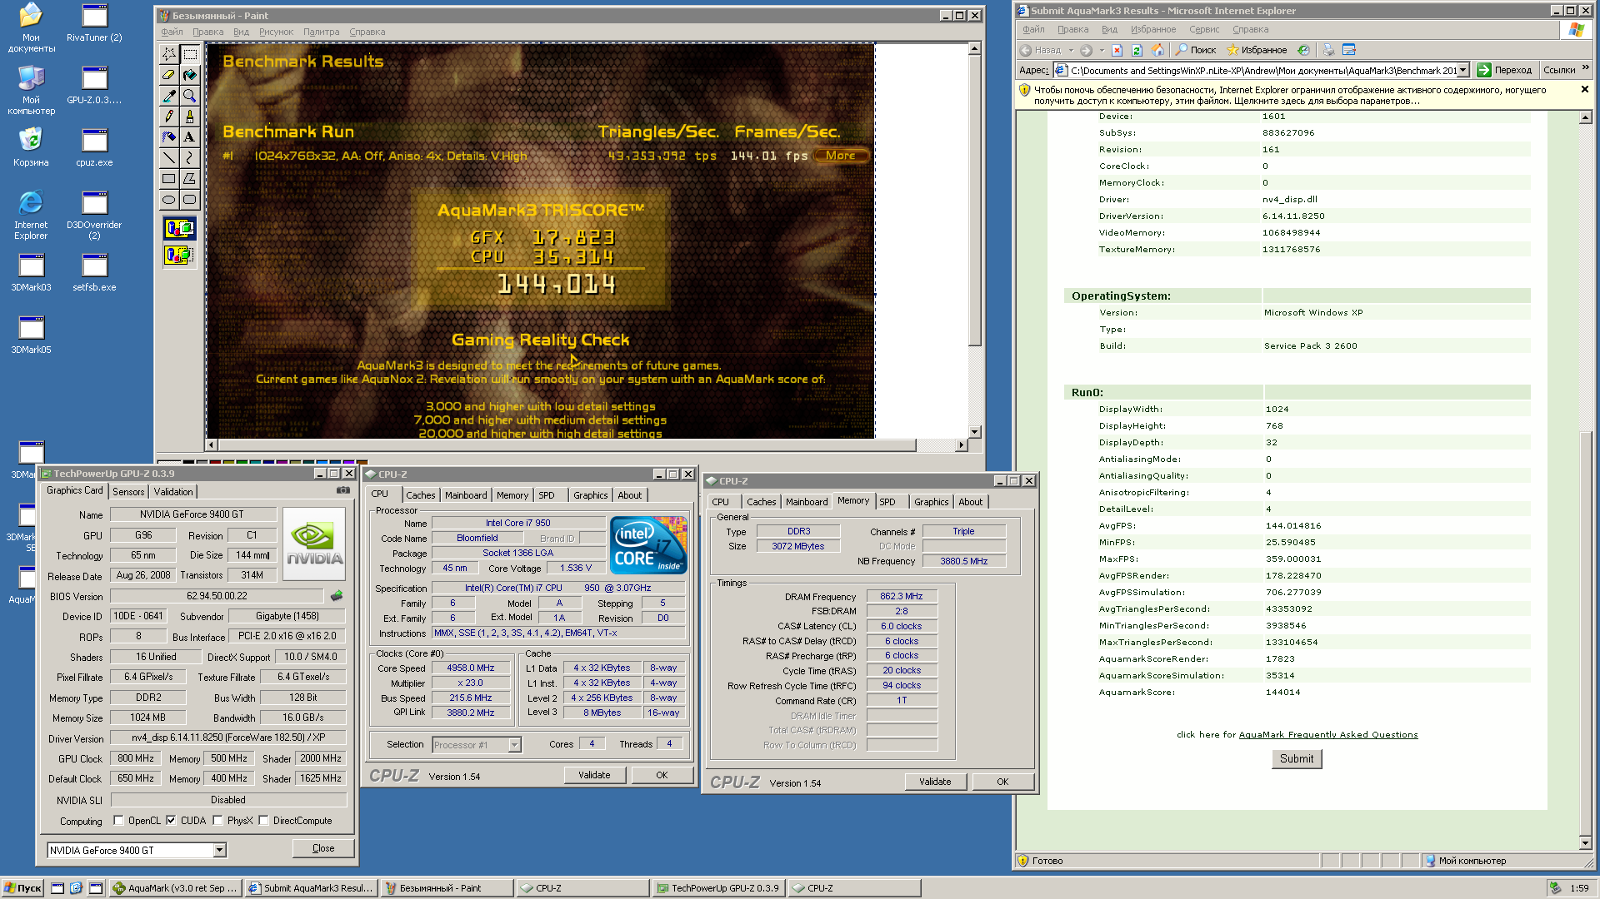Open the Processor #1 selection dropdown

pos(515,744)
